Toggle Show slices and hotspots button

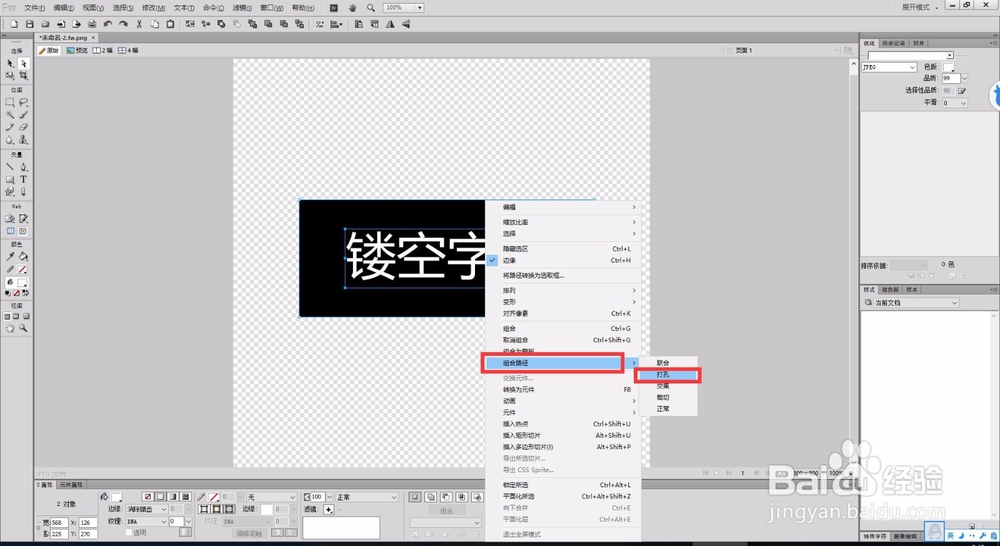[x=24, y=231]
